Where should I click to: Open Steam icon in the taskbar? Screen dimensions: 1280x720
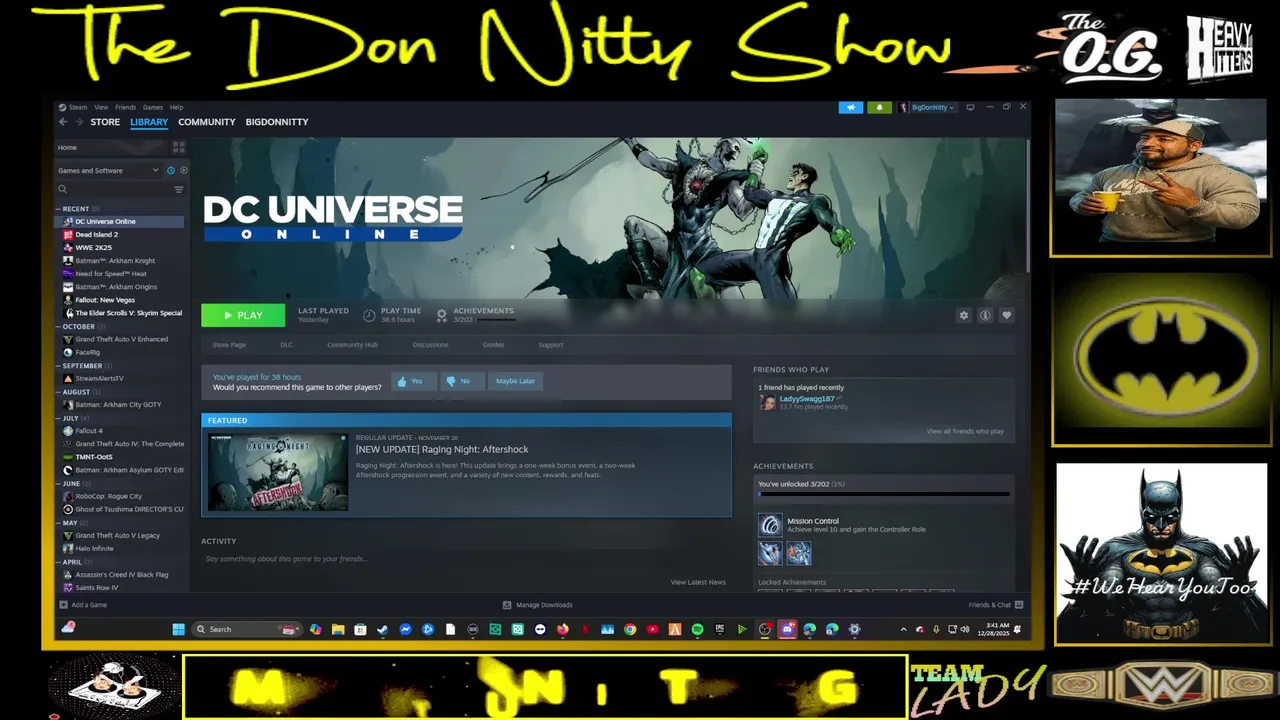[x=382, y=629]
